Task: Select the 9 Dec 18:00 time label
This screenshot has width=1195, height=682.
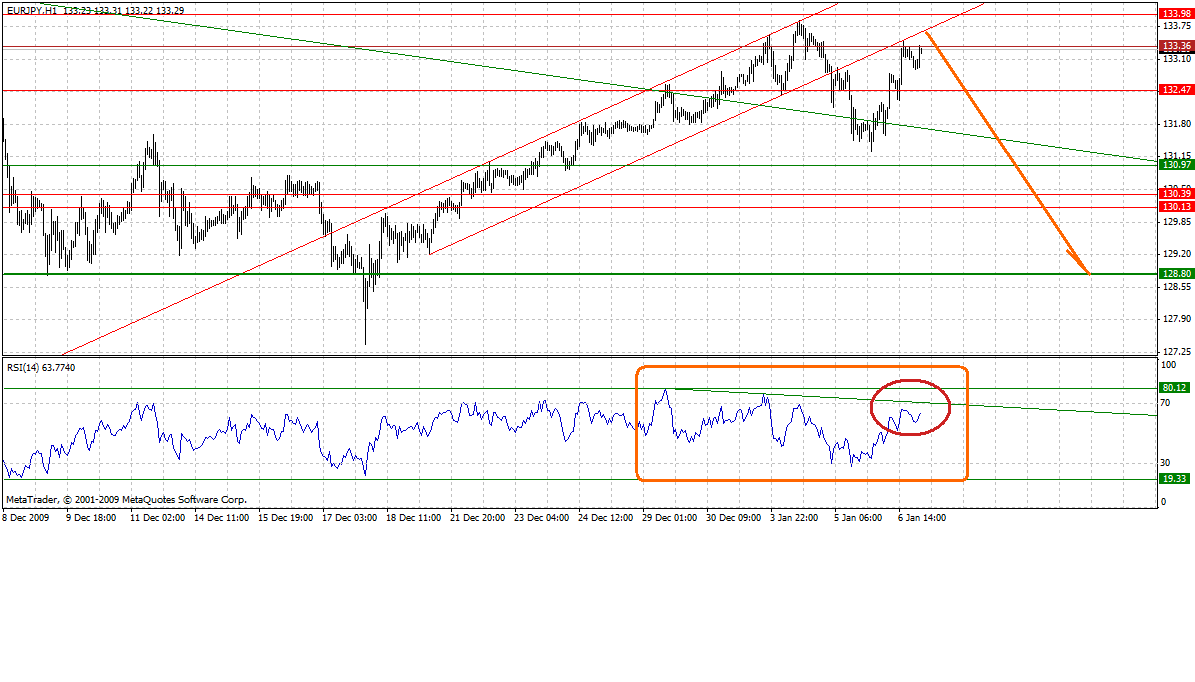Action: 91,517
